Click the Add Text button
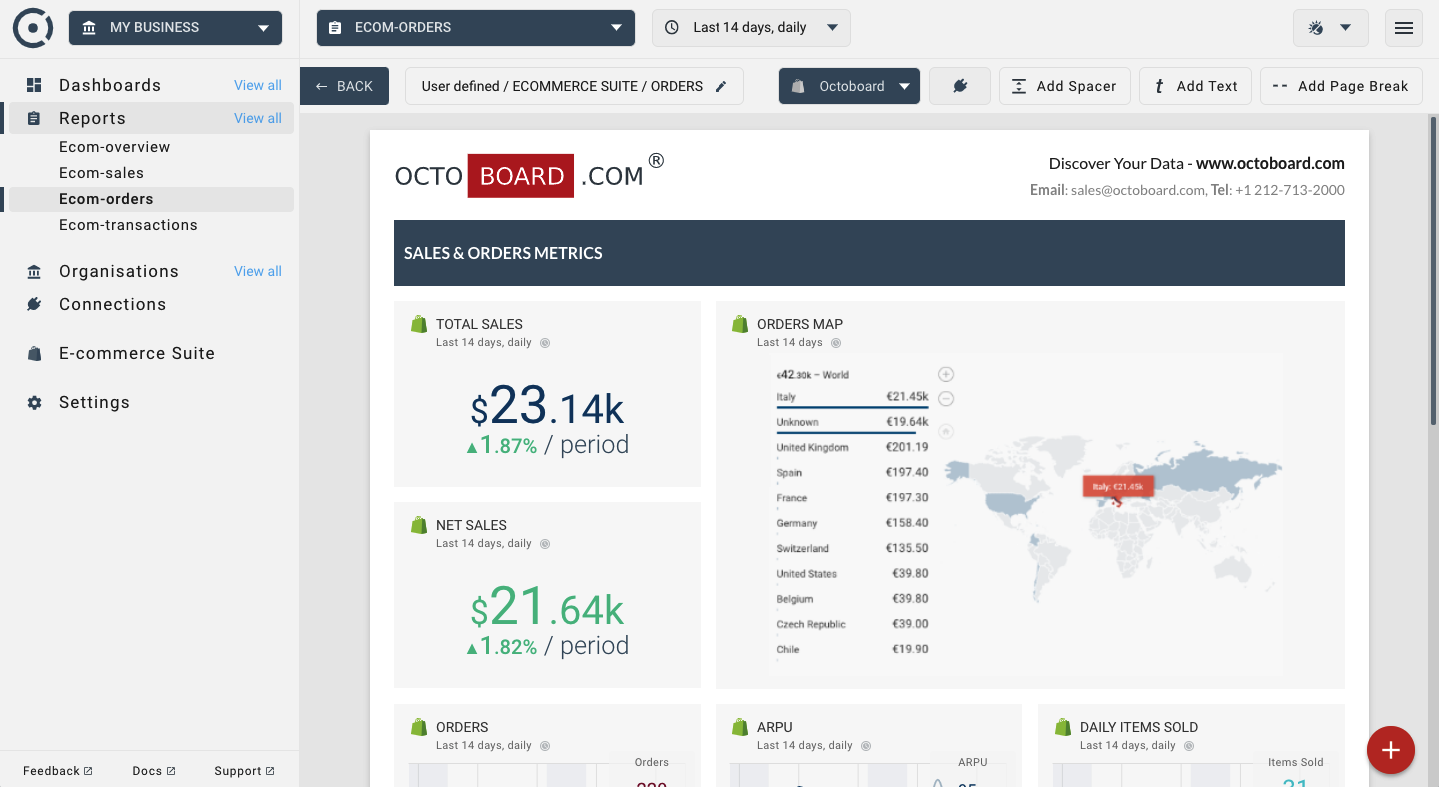The image size is (1439, 787). click(x=1196, y=86)
